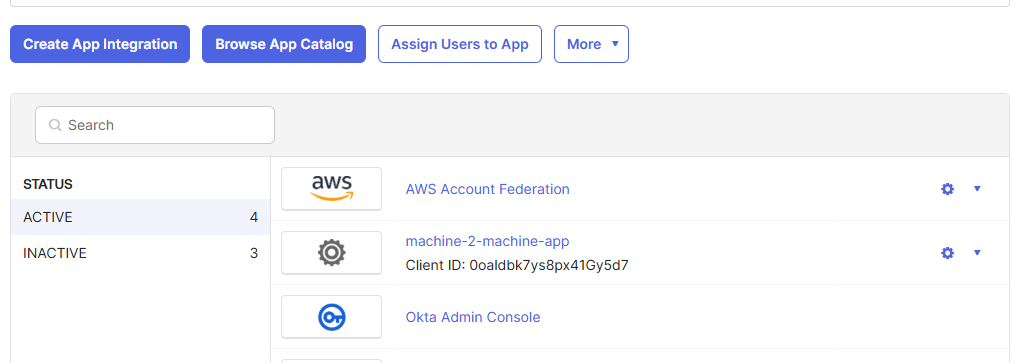Click gear icon for AWS Account Federation
Image resolution: width=1033 pixels, height=363 pixels.
pos(947,189)
